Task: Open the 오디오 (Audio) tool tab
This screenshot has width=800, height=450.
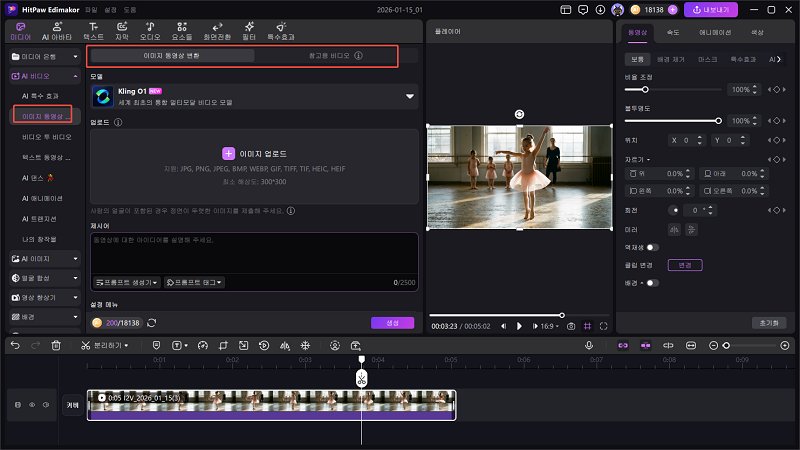Action: click(150, 31)
